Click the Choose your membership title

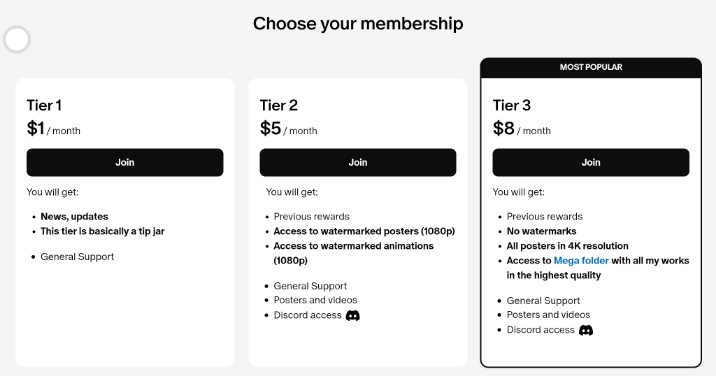tap(358, 23)
